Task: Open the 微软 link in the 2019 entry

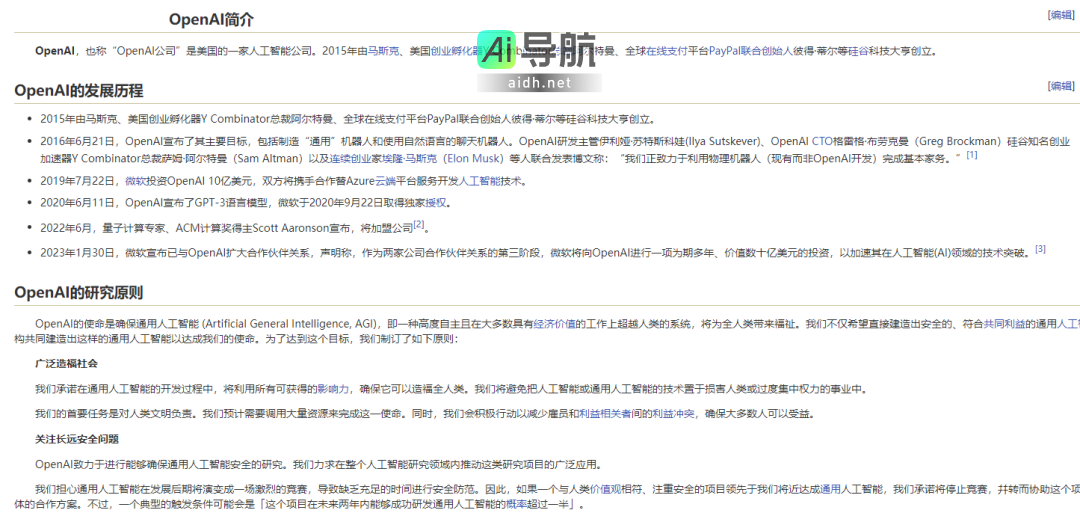Action: (135, 181)
